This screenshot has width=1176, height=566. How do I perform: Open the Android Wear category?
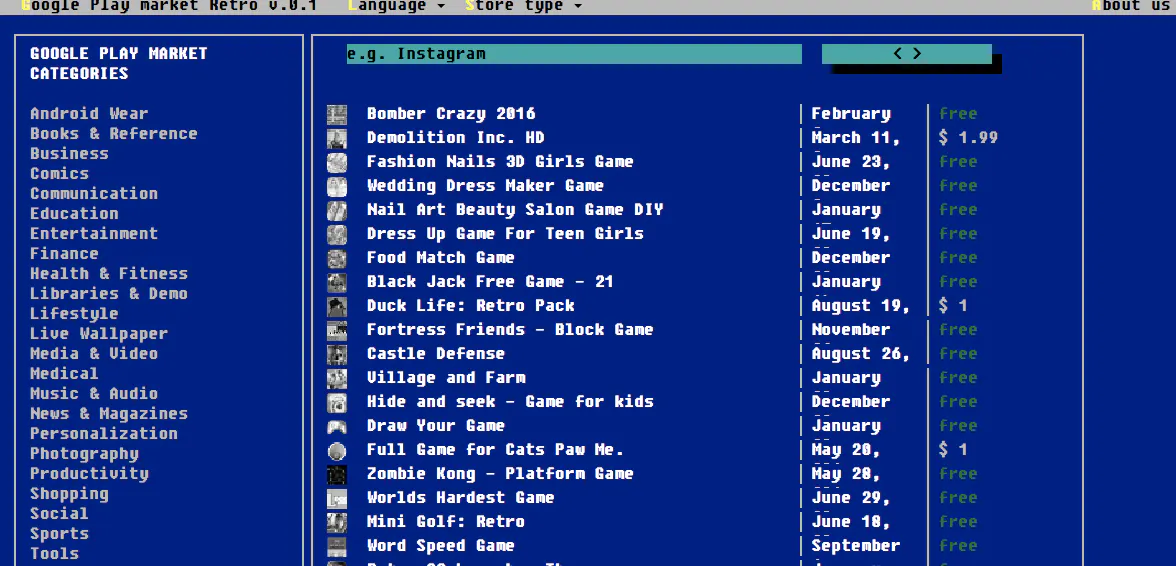(x=89, y=113)
